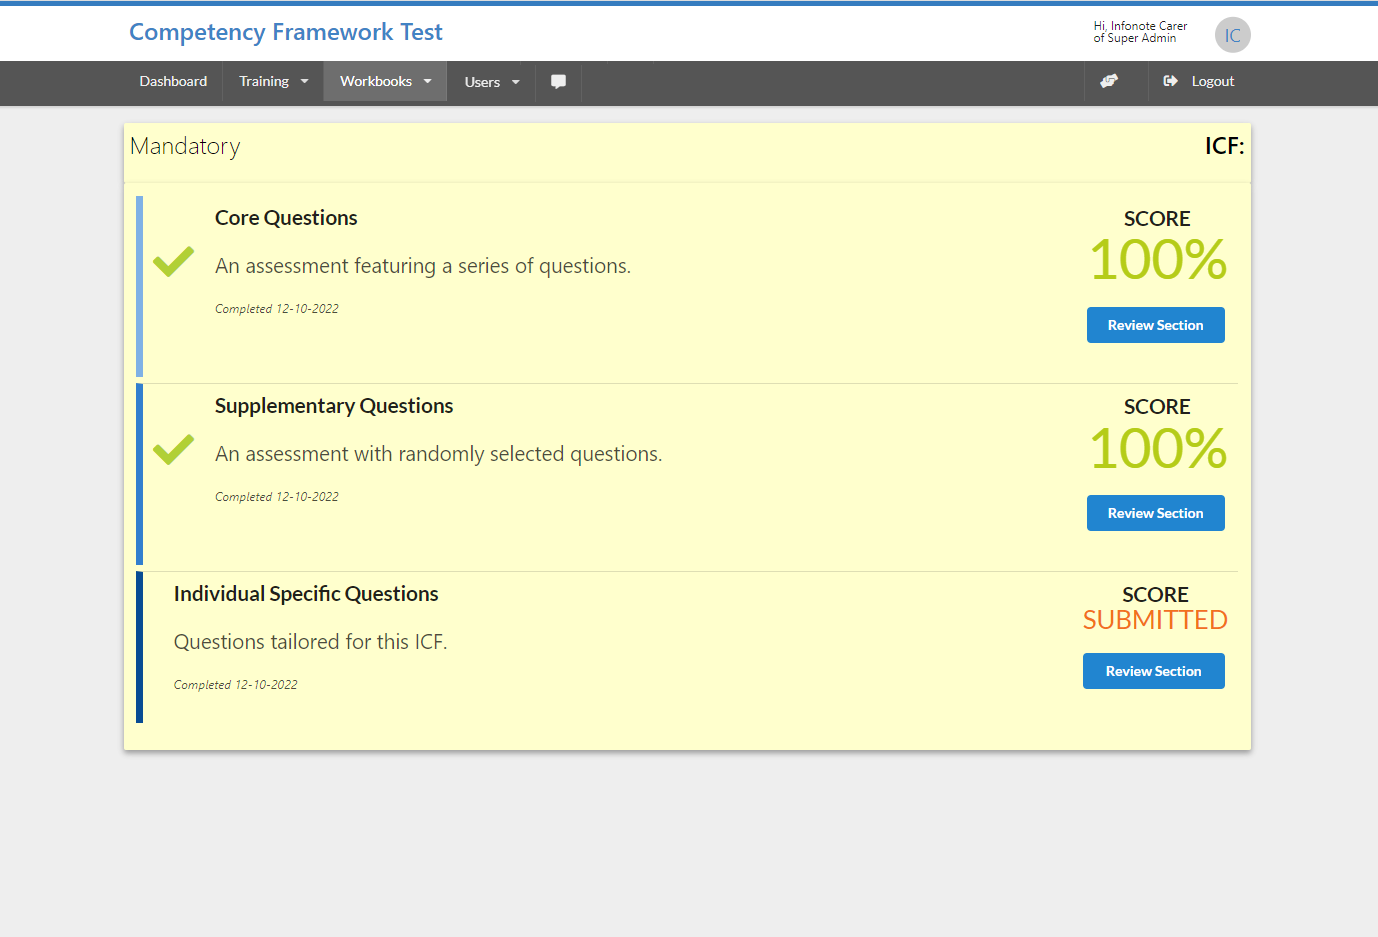Select the Individual Specific Questions heading
The image size is (1378, 937).
click(x=306, y=594)
